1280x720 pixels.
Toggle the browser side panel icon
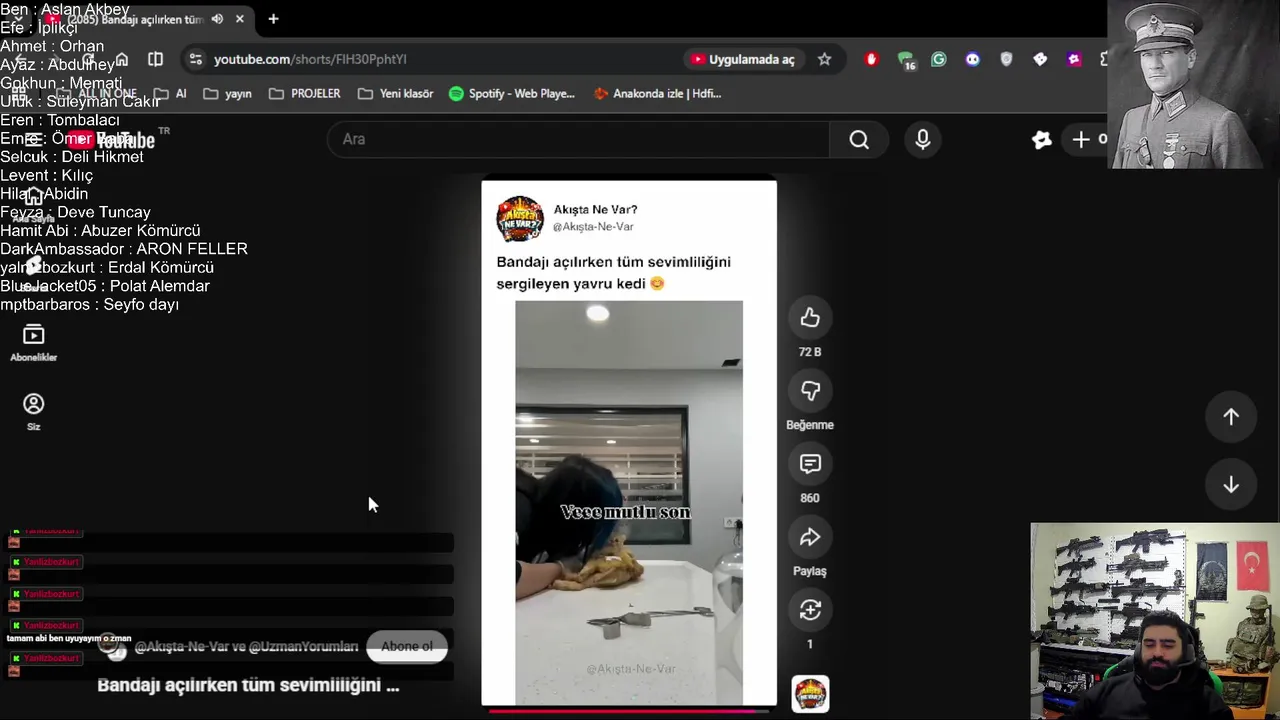155,59
